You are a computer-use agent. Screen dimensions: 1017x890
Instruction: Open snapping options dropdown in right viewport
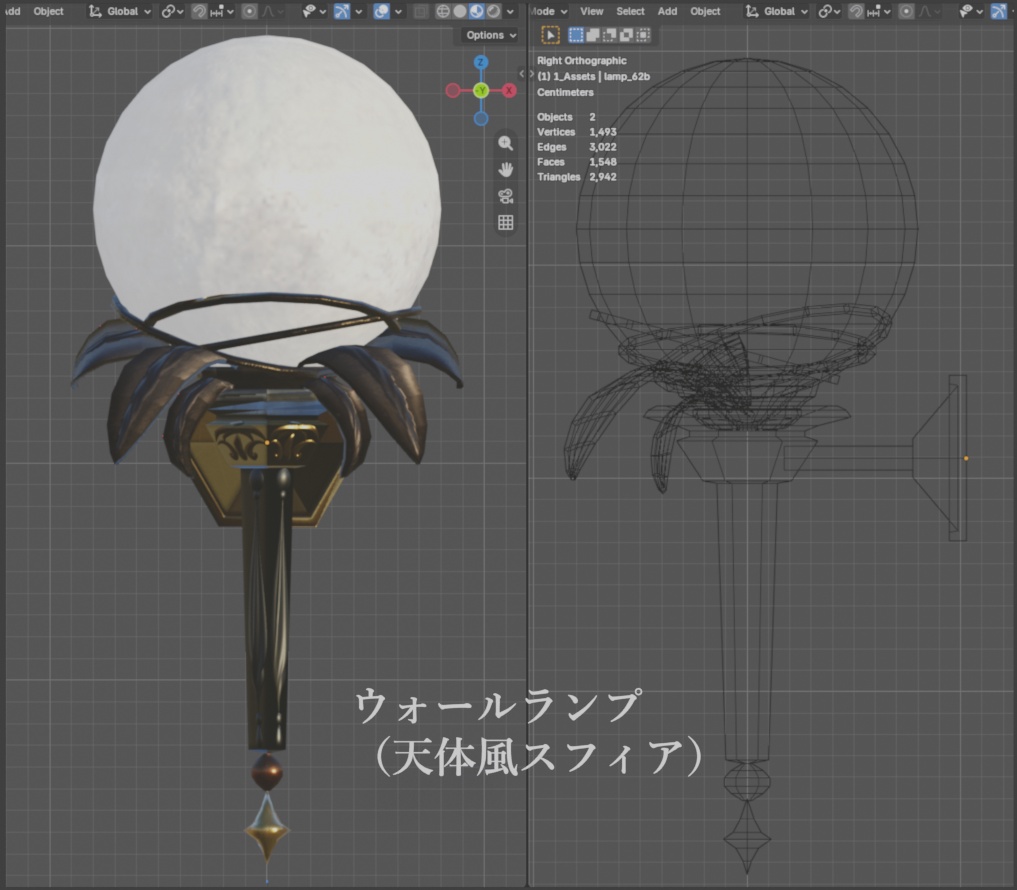(x=879, y=11)
